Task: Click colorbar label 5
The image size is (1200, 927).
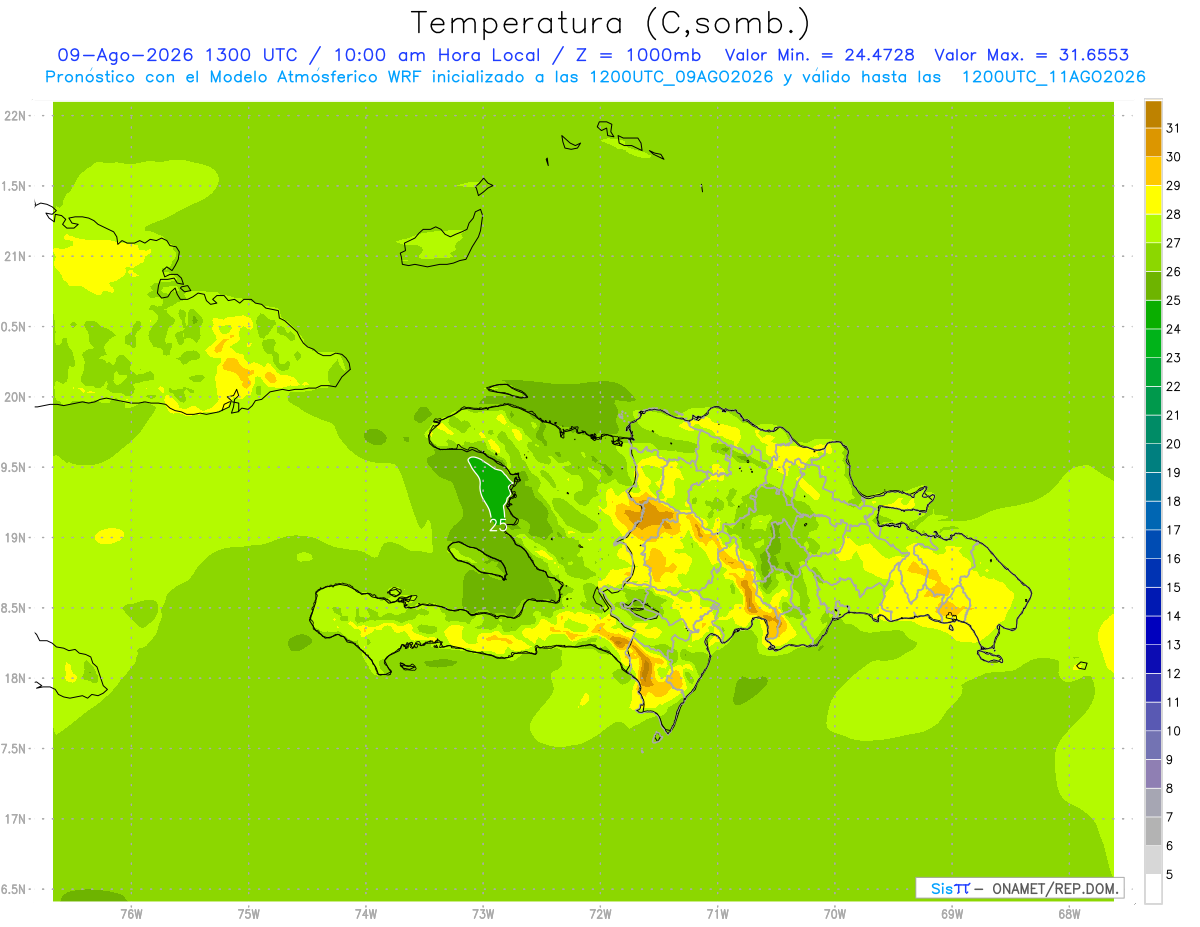Action: pos(1170,875)
